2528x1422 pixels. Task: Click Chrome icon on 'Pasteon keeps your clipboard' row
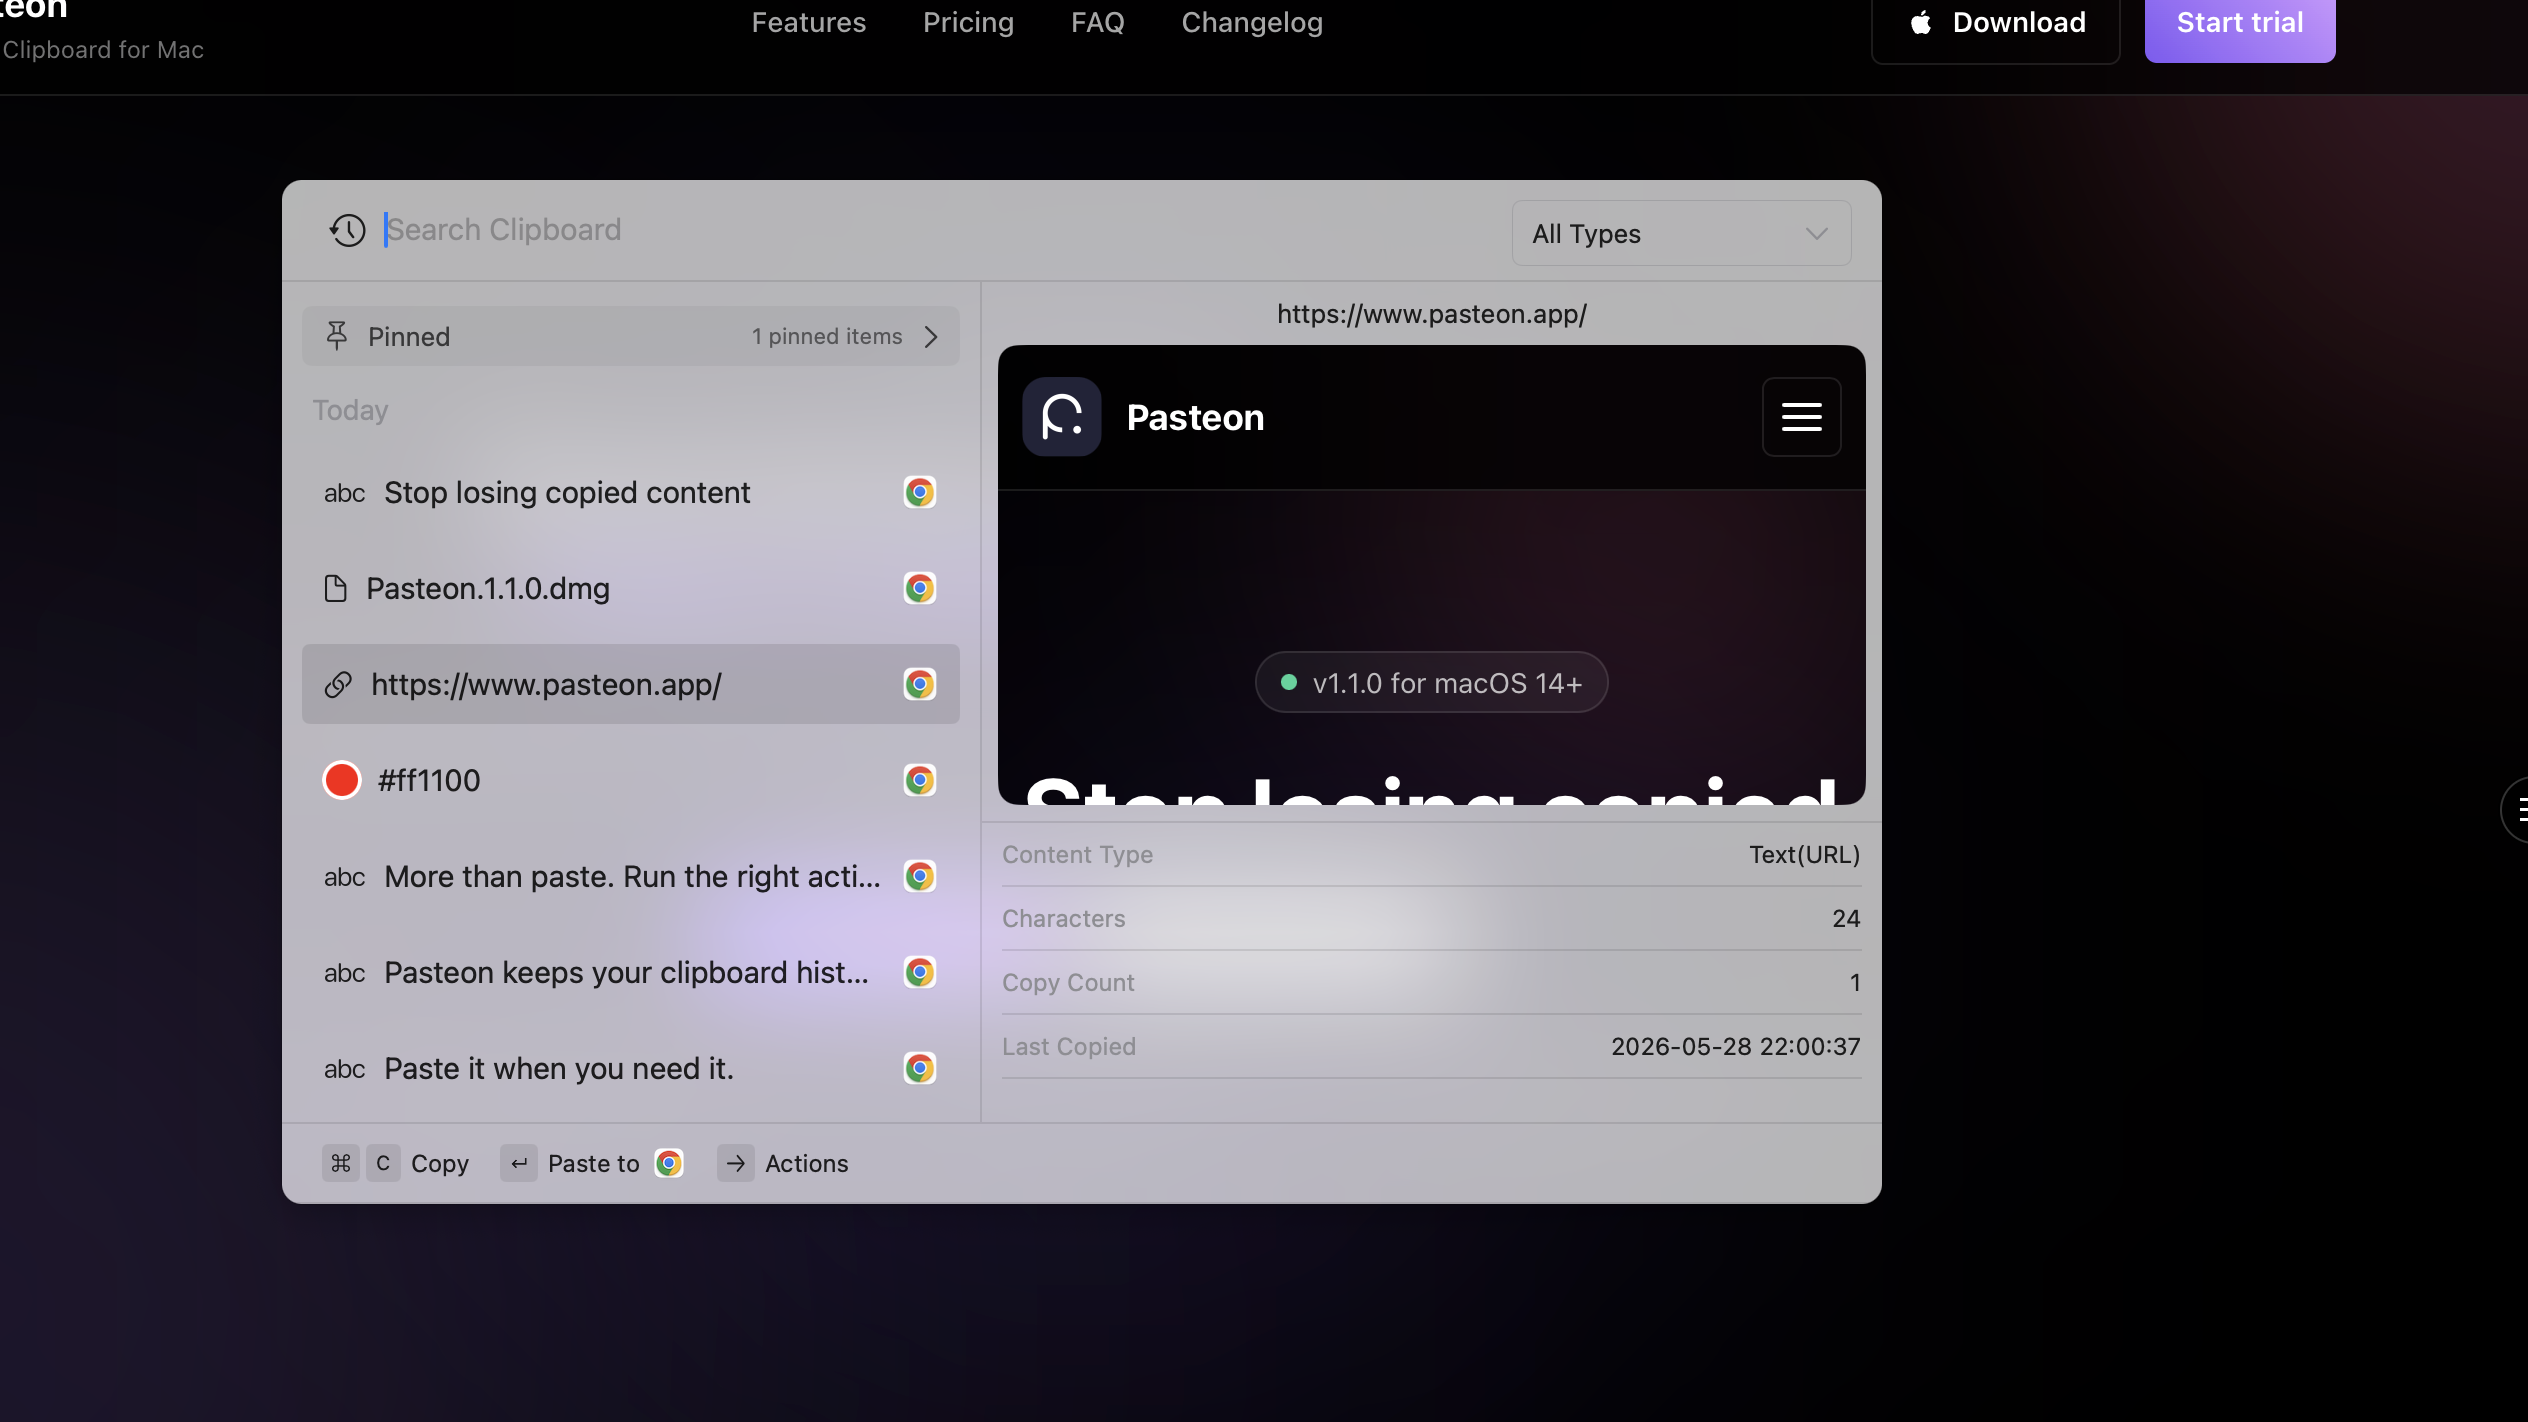(x=919, y=972)
